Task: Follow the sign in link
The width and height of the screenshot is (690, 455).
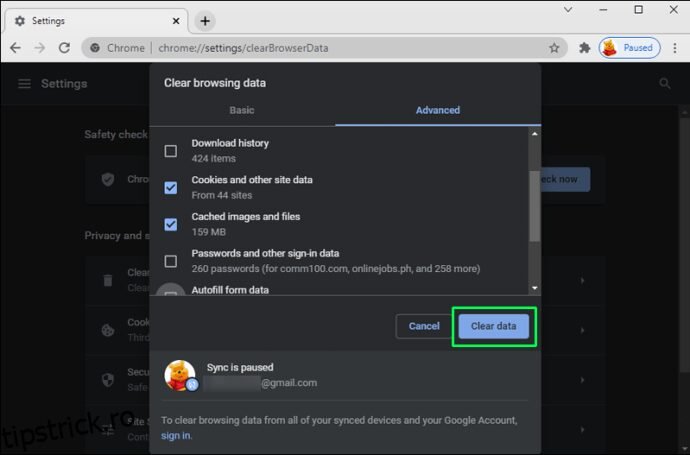Action: pyautogui.click(x=176, y=435)
